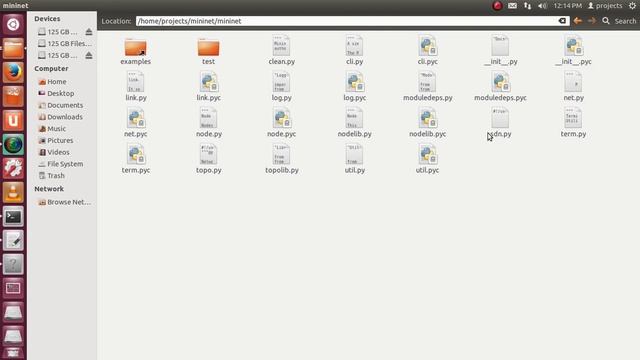Open Ubuntu One from launcher
Image resolution: width=640 pixels, height=360 pixels.
(13, 120)
